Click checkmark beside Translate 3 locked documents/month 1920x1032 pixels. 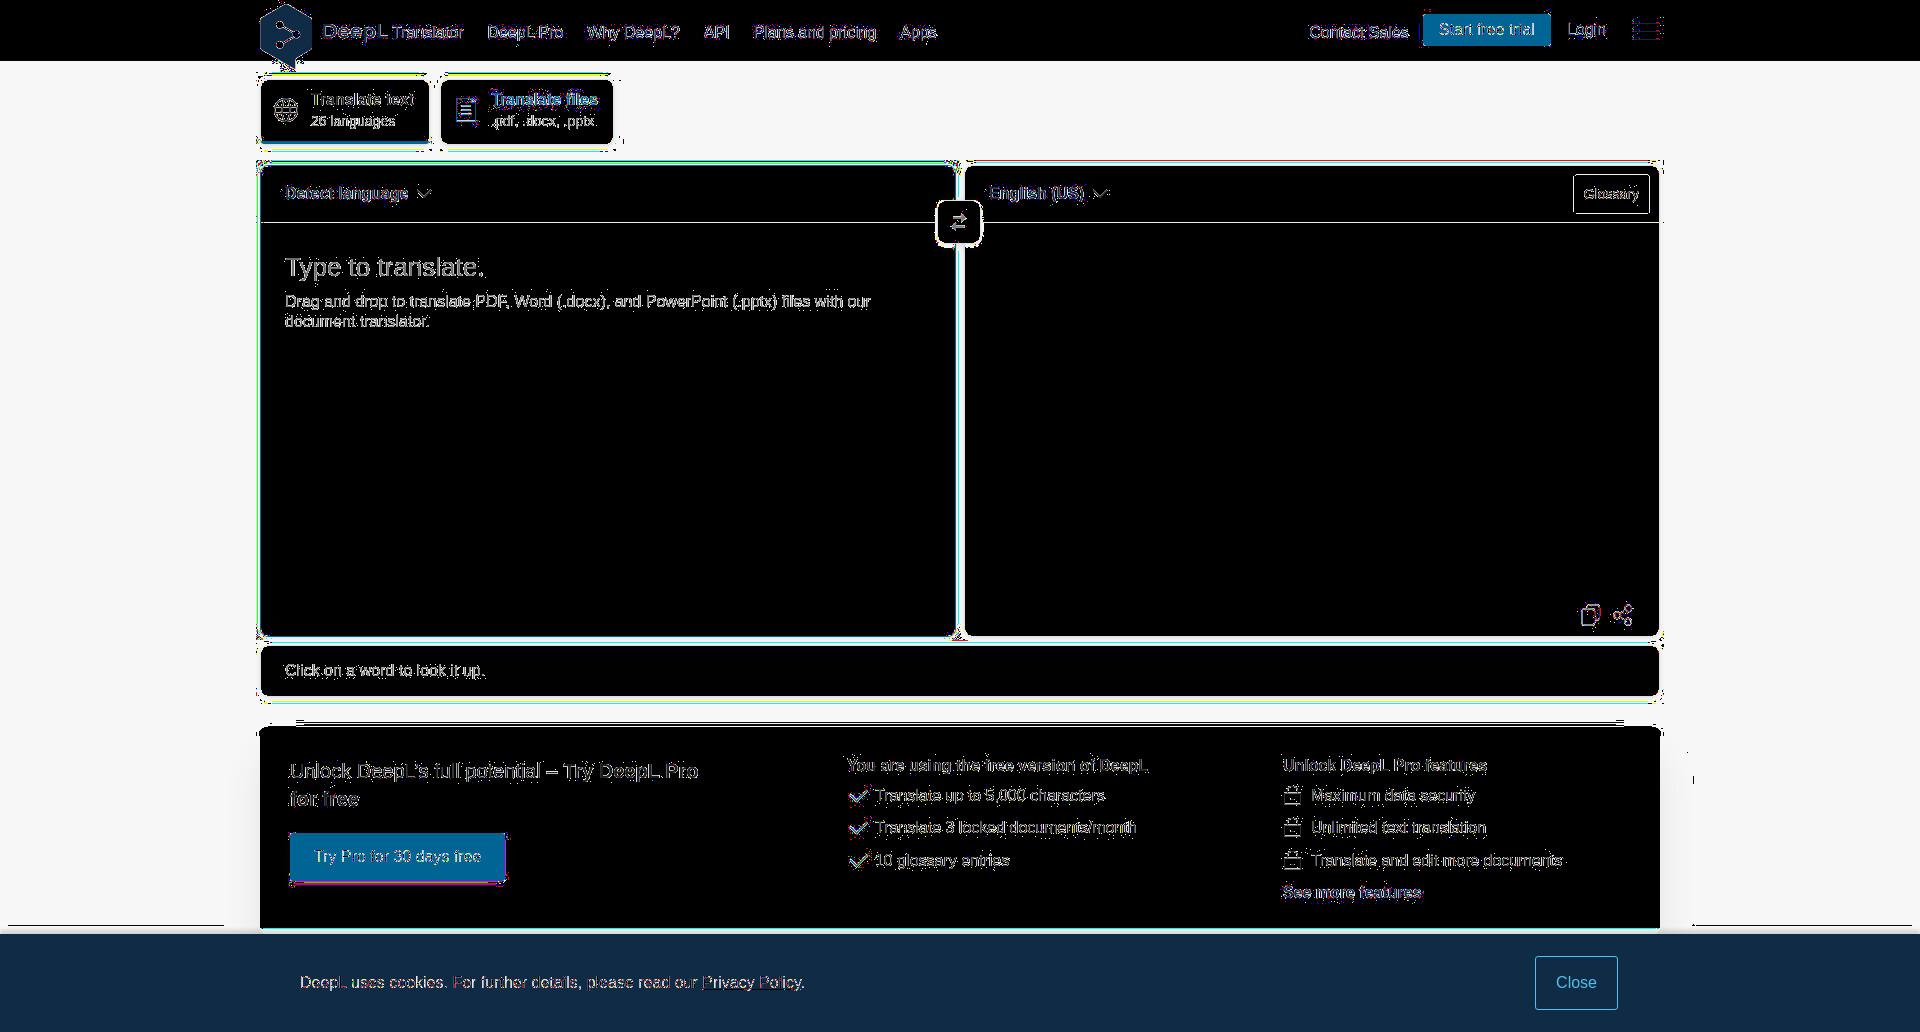(858, 828)
